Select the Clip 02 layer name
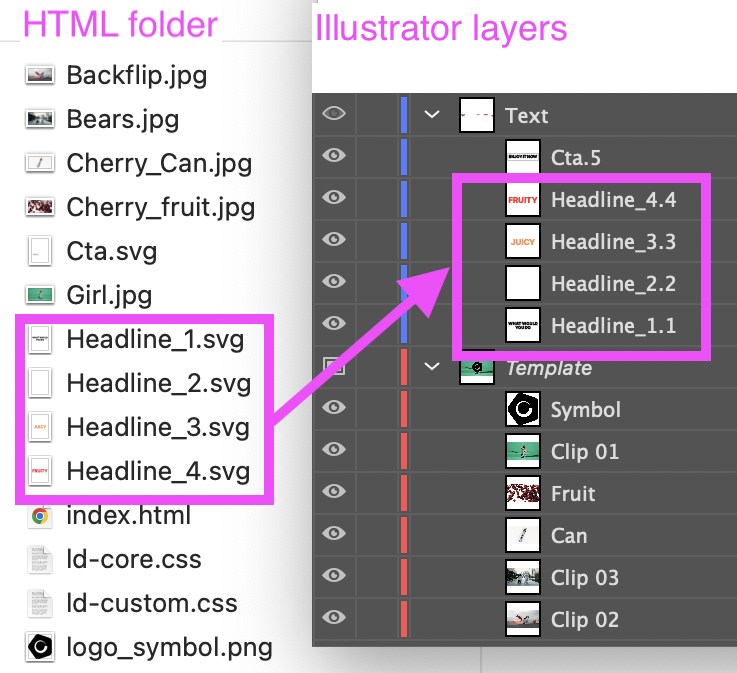737x673 pixels. [584, 620]
